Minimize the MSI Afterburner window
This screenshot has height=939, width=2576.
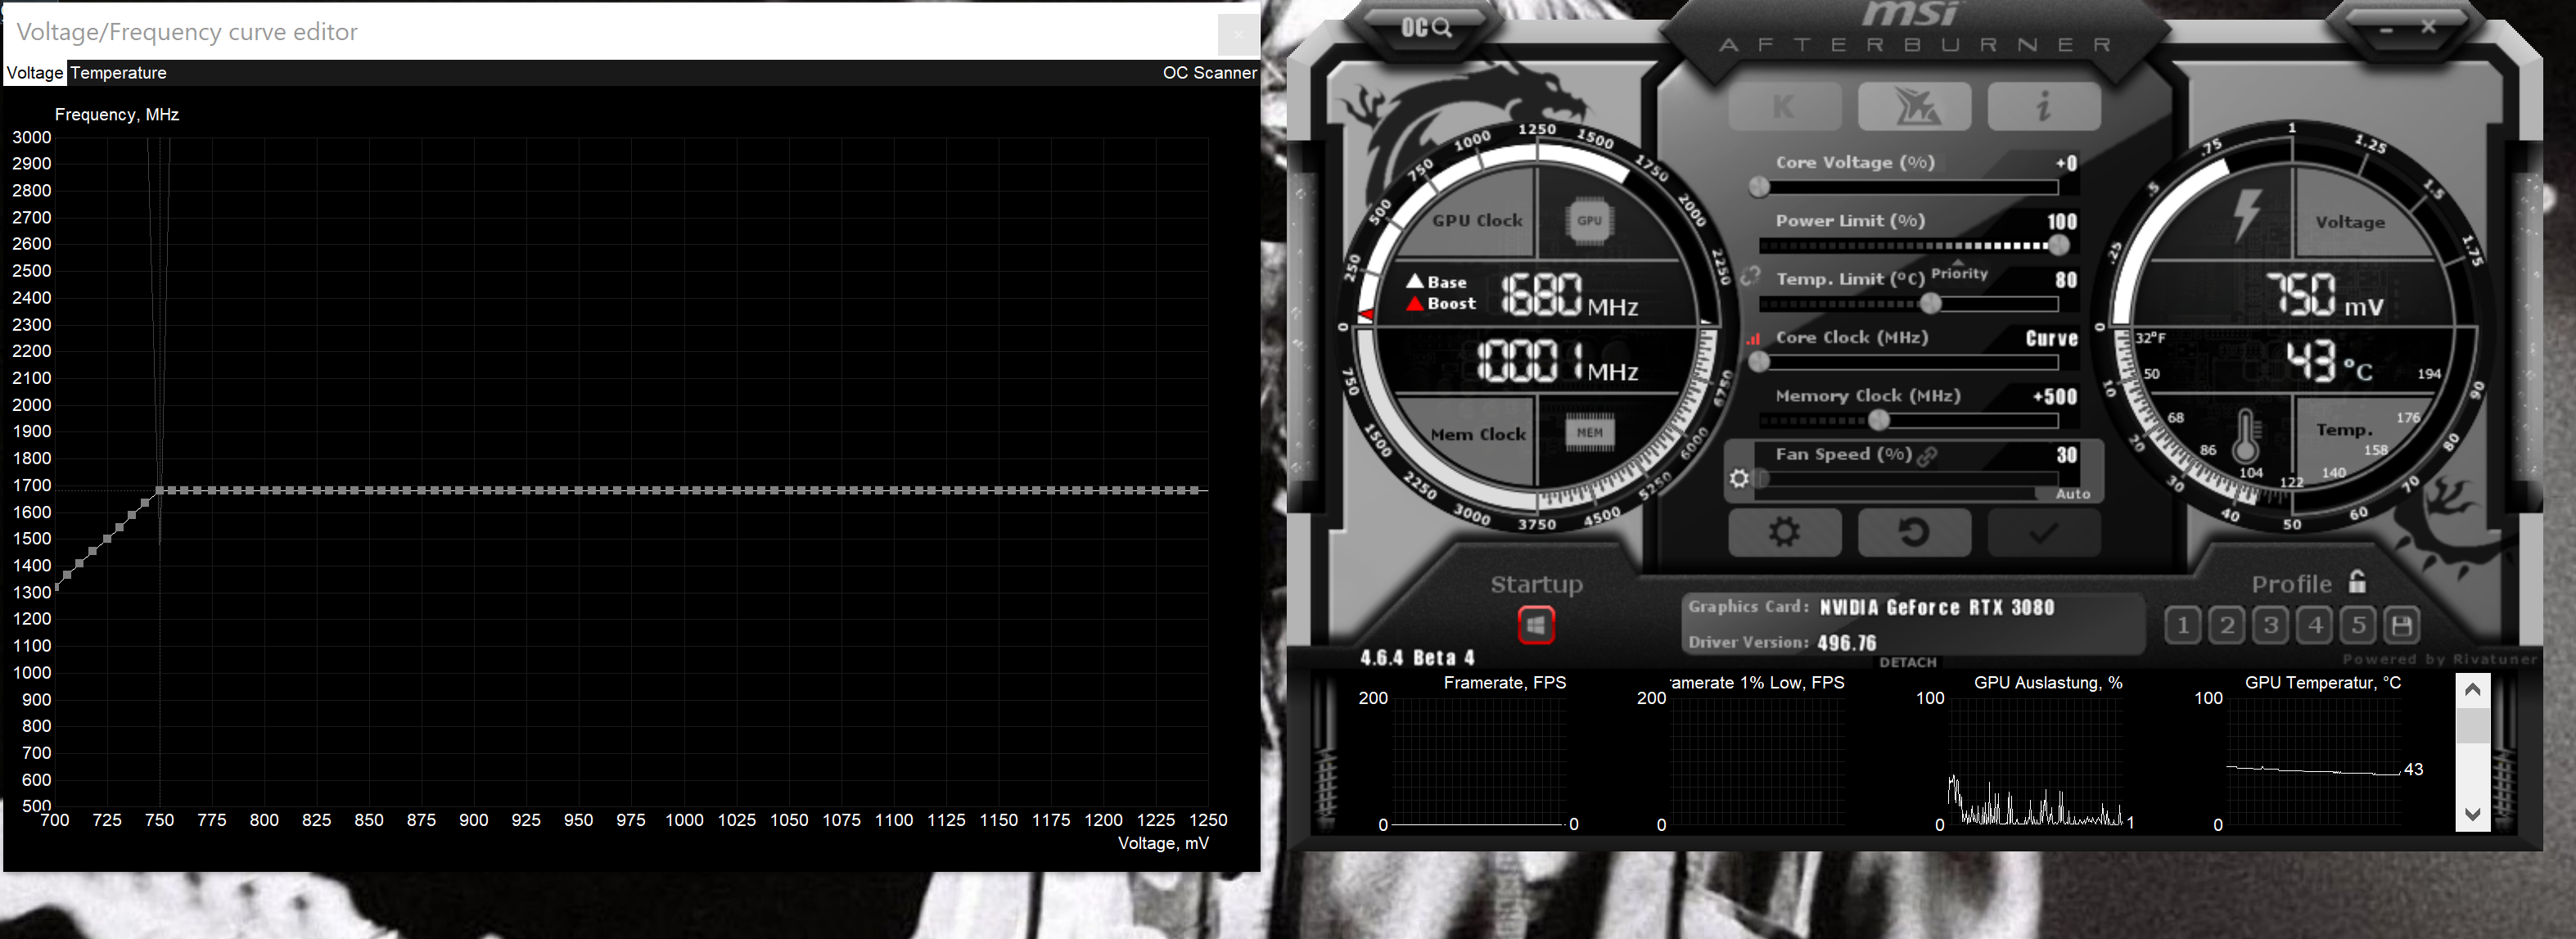pyautogui.click(x=2387, y=29)
